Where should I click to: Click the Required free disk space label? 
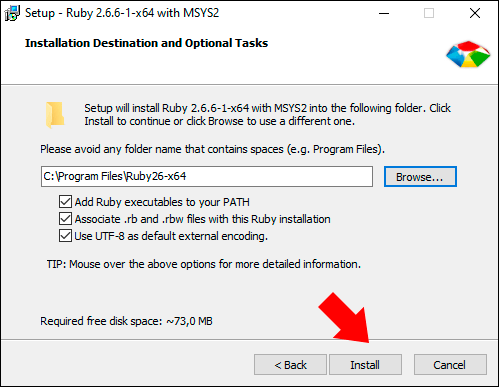[126, 321]
